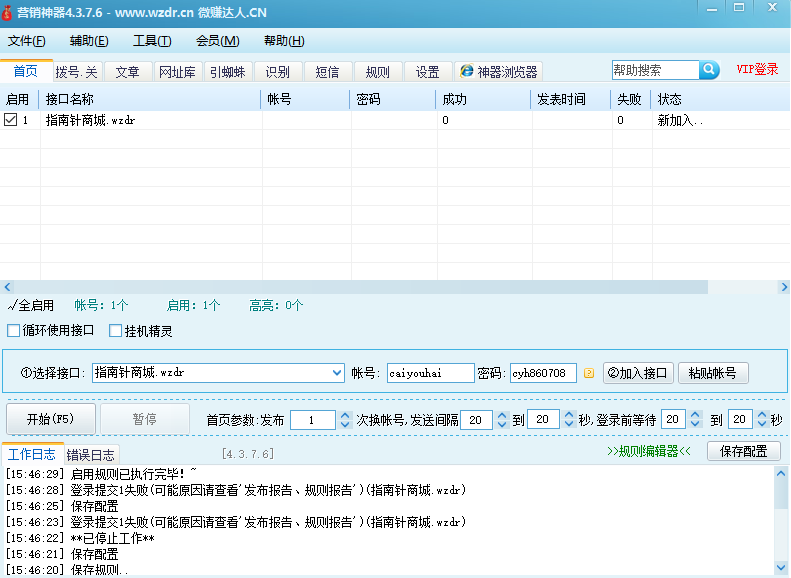Click the 保存配置 button
Viewport: 791px width, 578px height.
(x=743, y=451)
